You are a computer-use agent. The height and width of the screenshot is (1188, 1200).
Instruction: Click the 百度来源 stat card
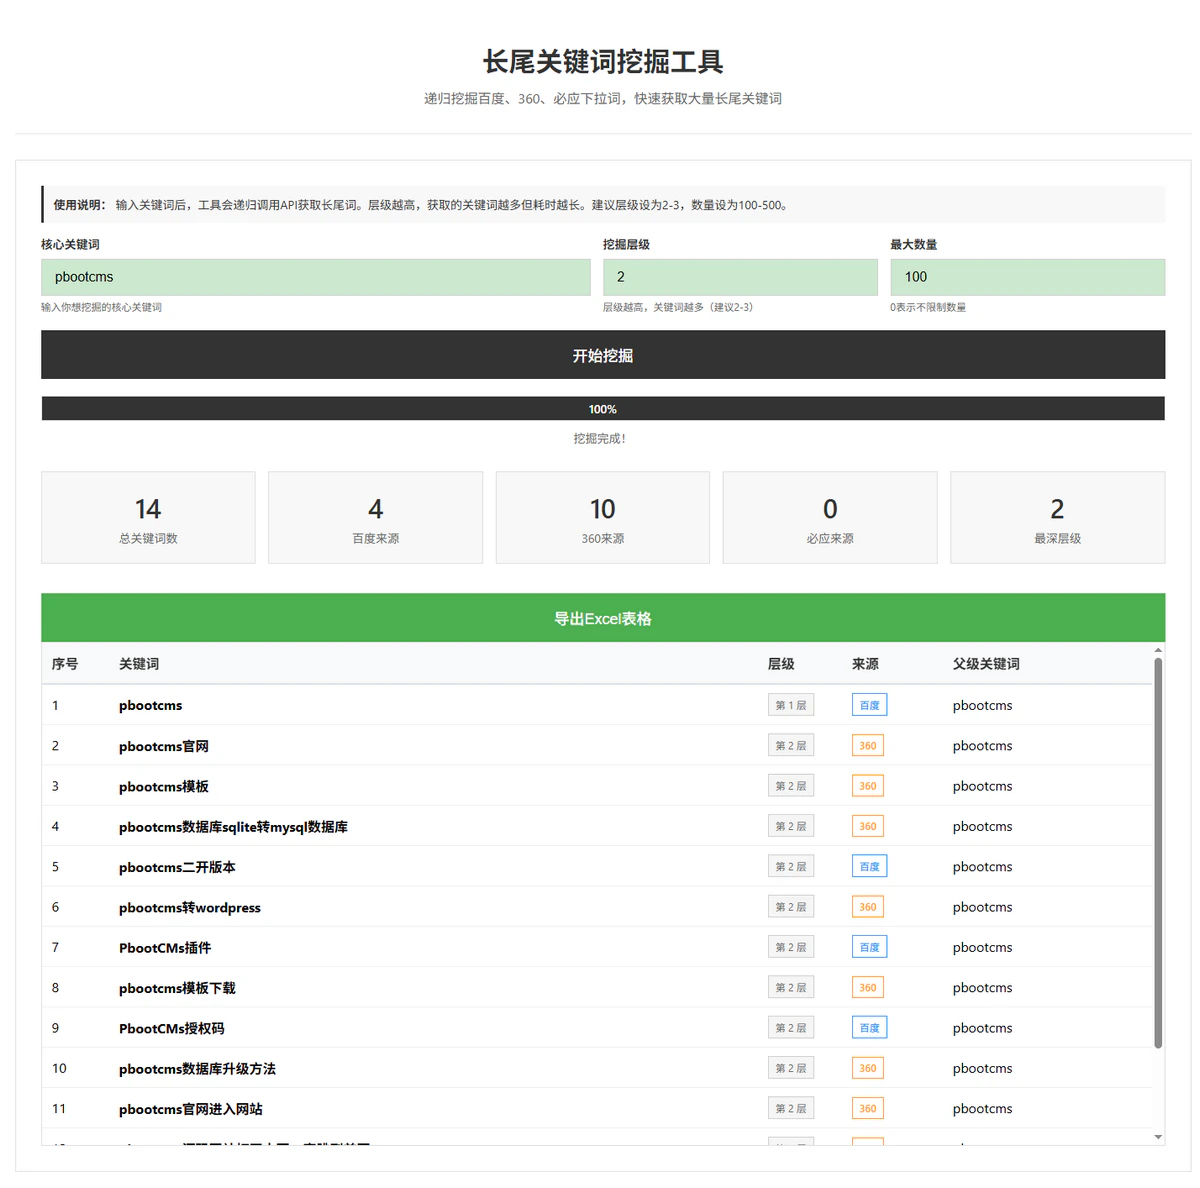click(375, 518)
